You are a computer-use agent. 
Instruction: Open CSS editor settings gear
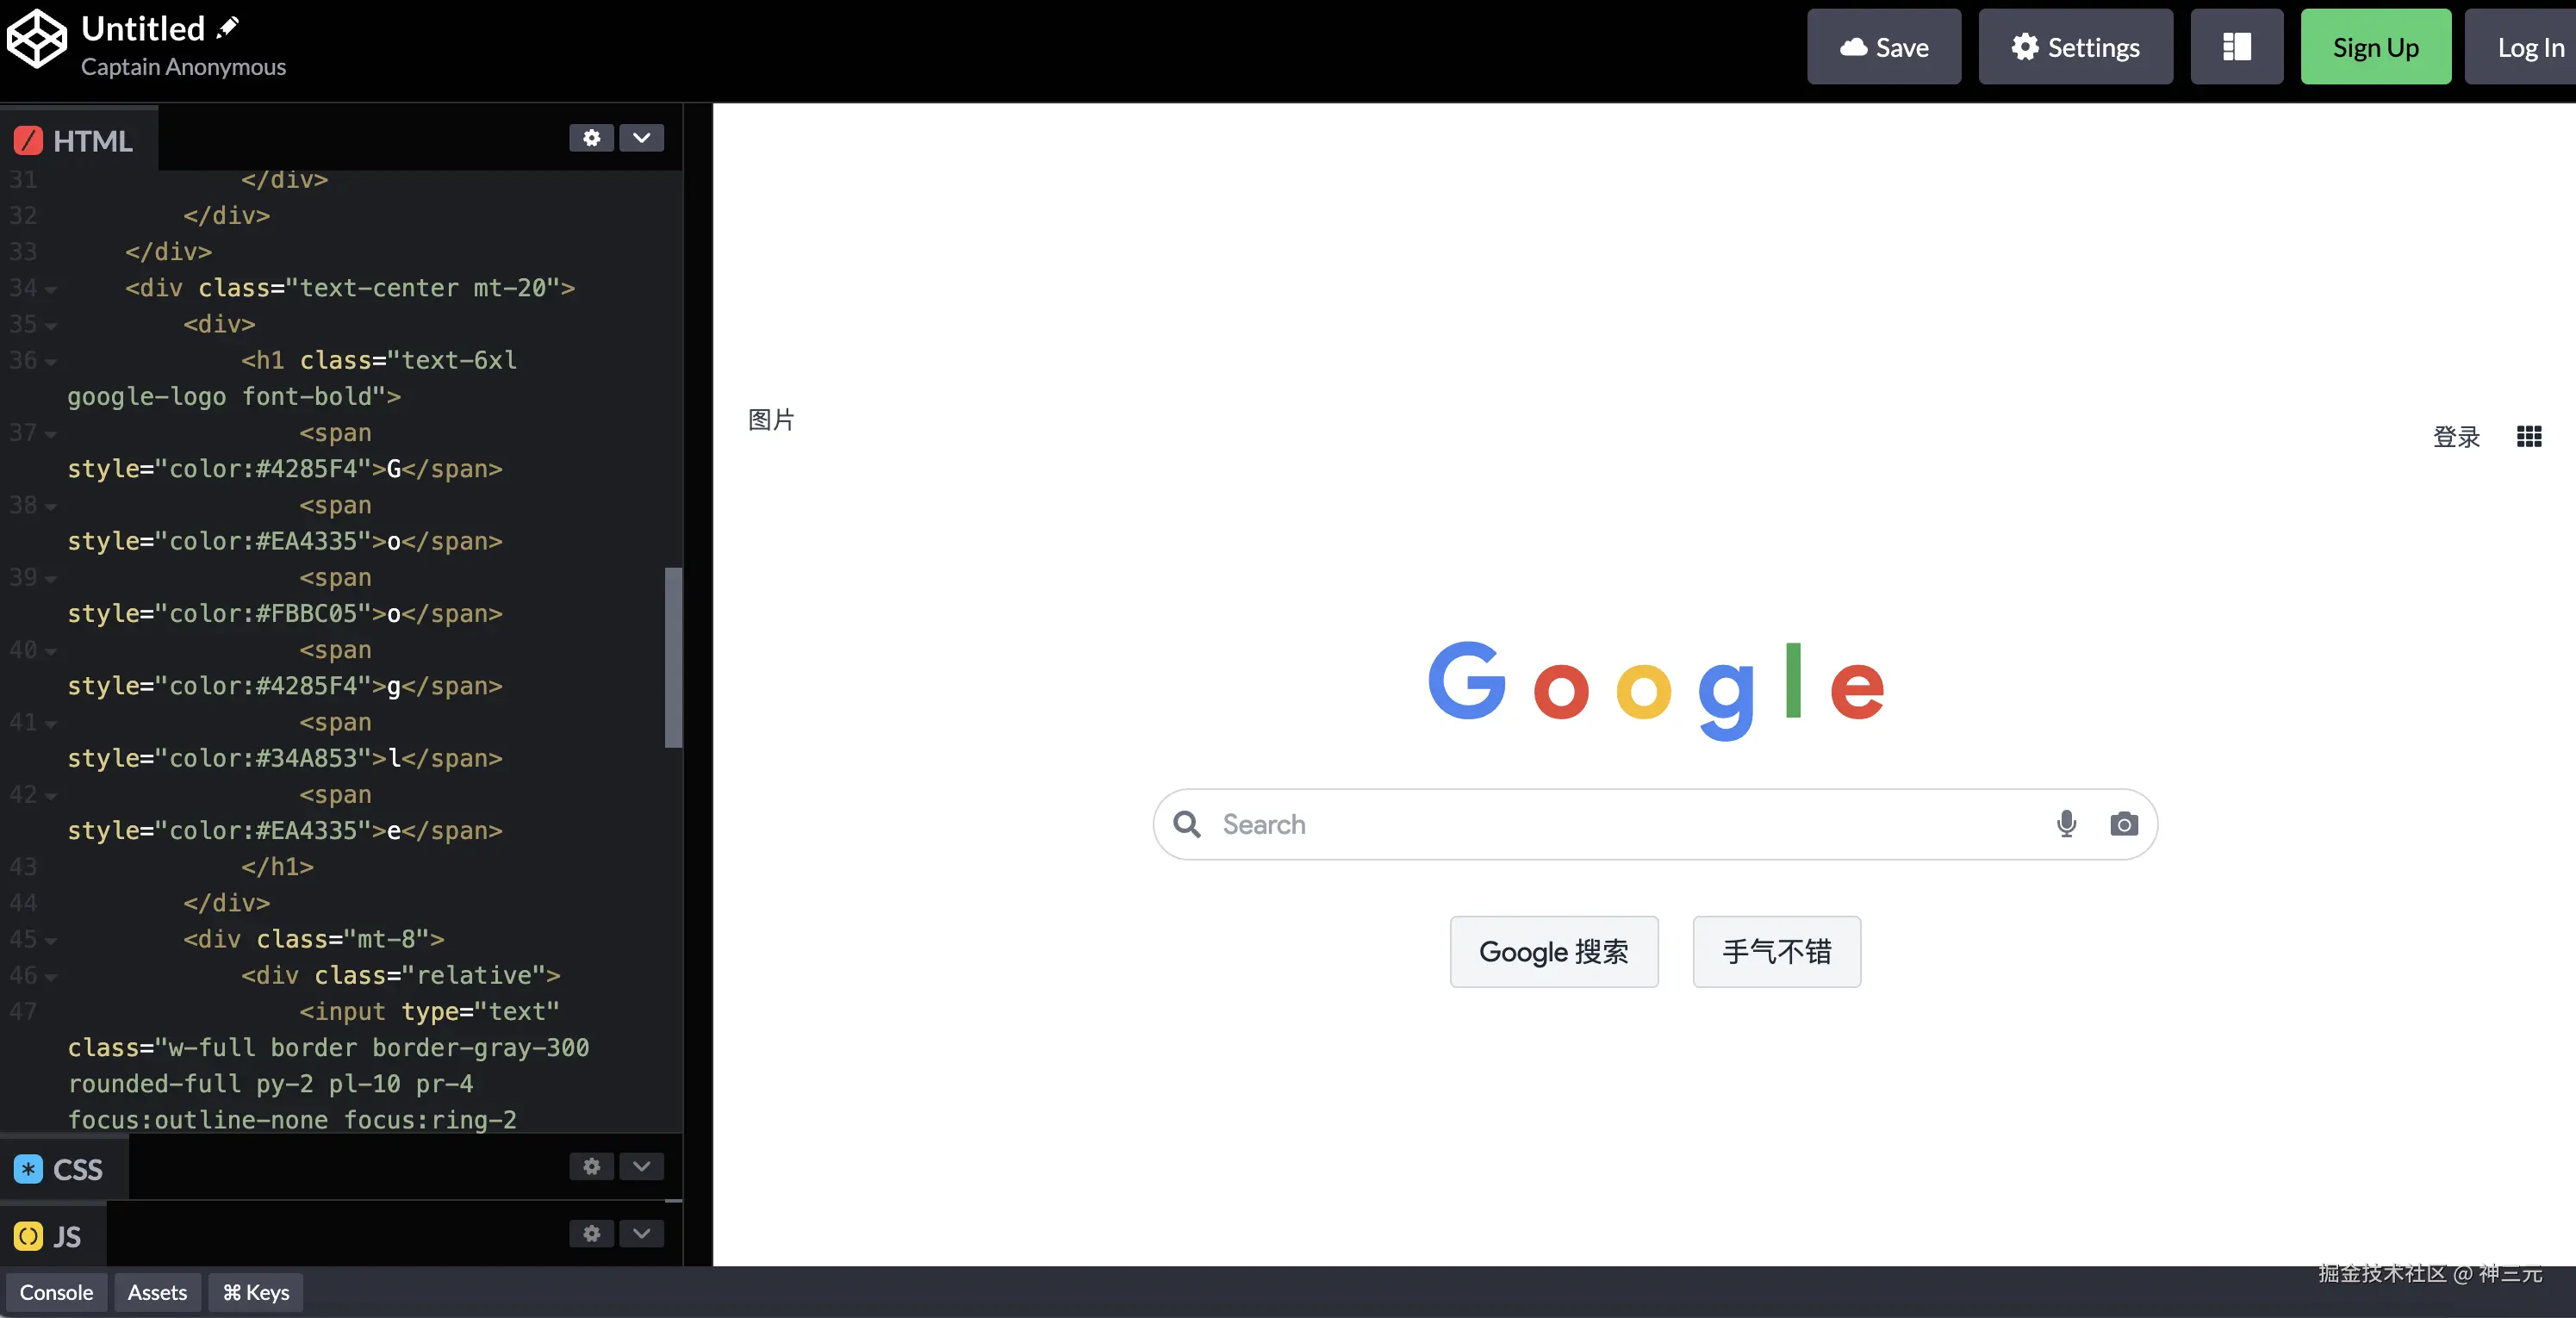[x=591, y=1166]
